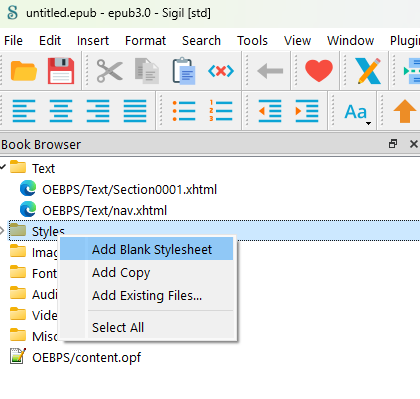Select the Styles folder row

coord(214,230)
